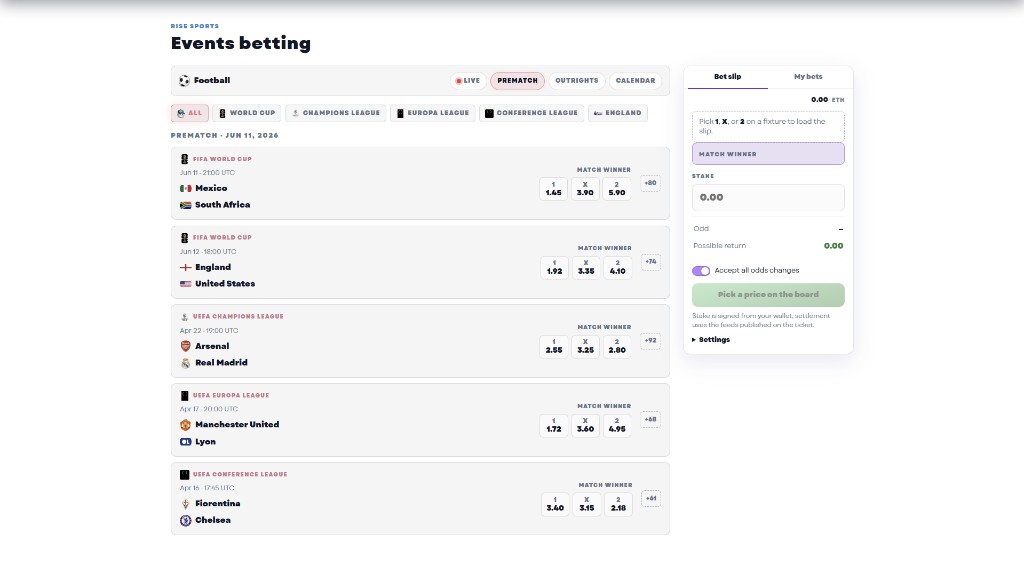Switch to the My bets tab
This screenshot has width=1024, height=565.
[808, 77]
